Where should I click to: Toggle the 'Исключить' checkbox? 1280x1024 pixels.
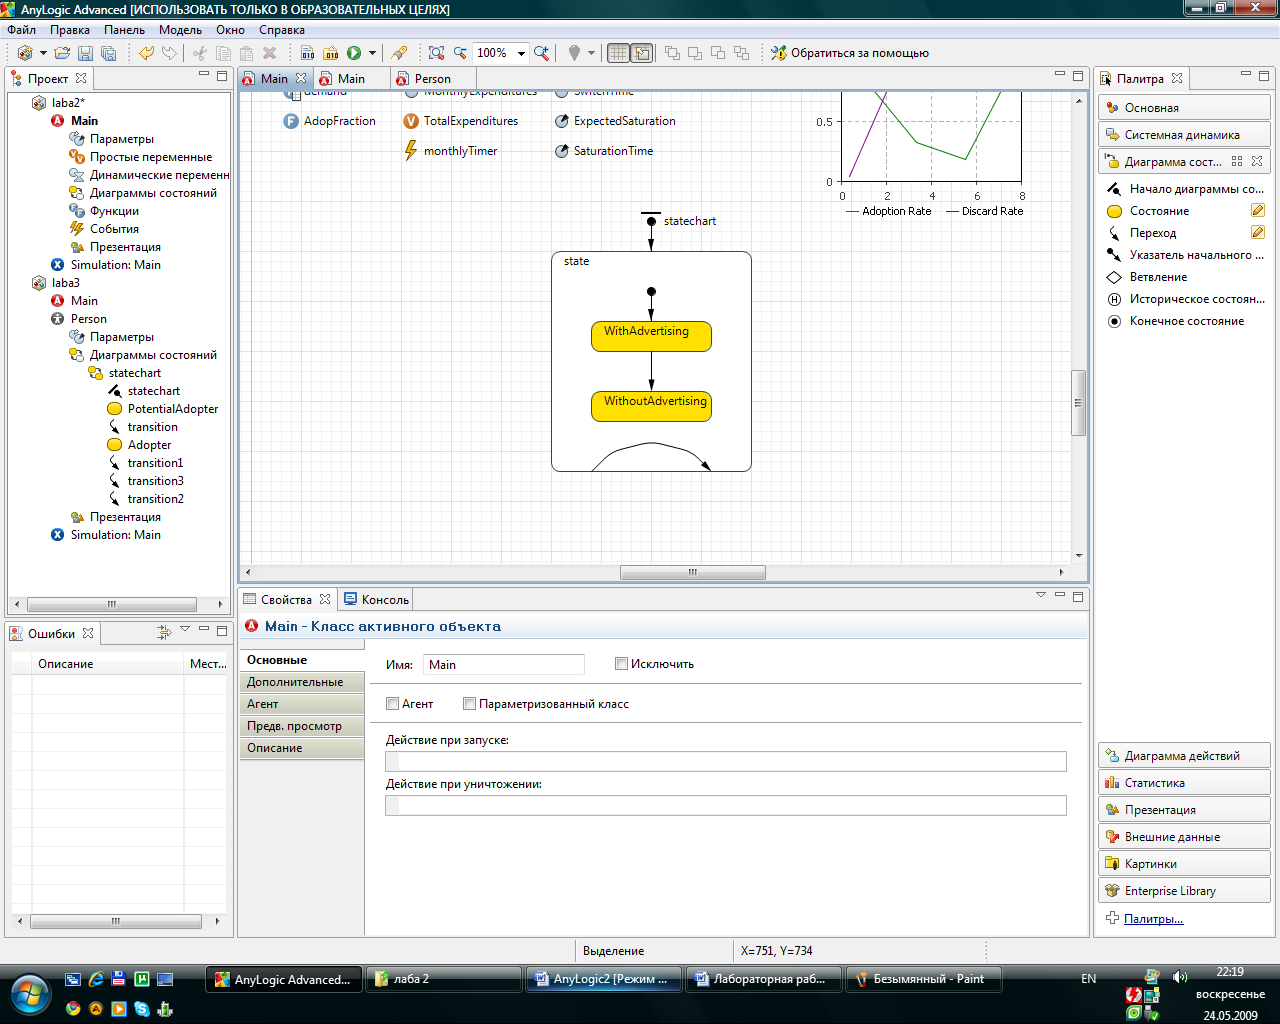[621, 664]
